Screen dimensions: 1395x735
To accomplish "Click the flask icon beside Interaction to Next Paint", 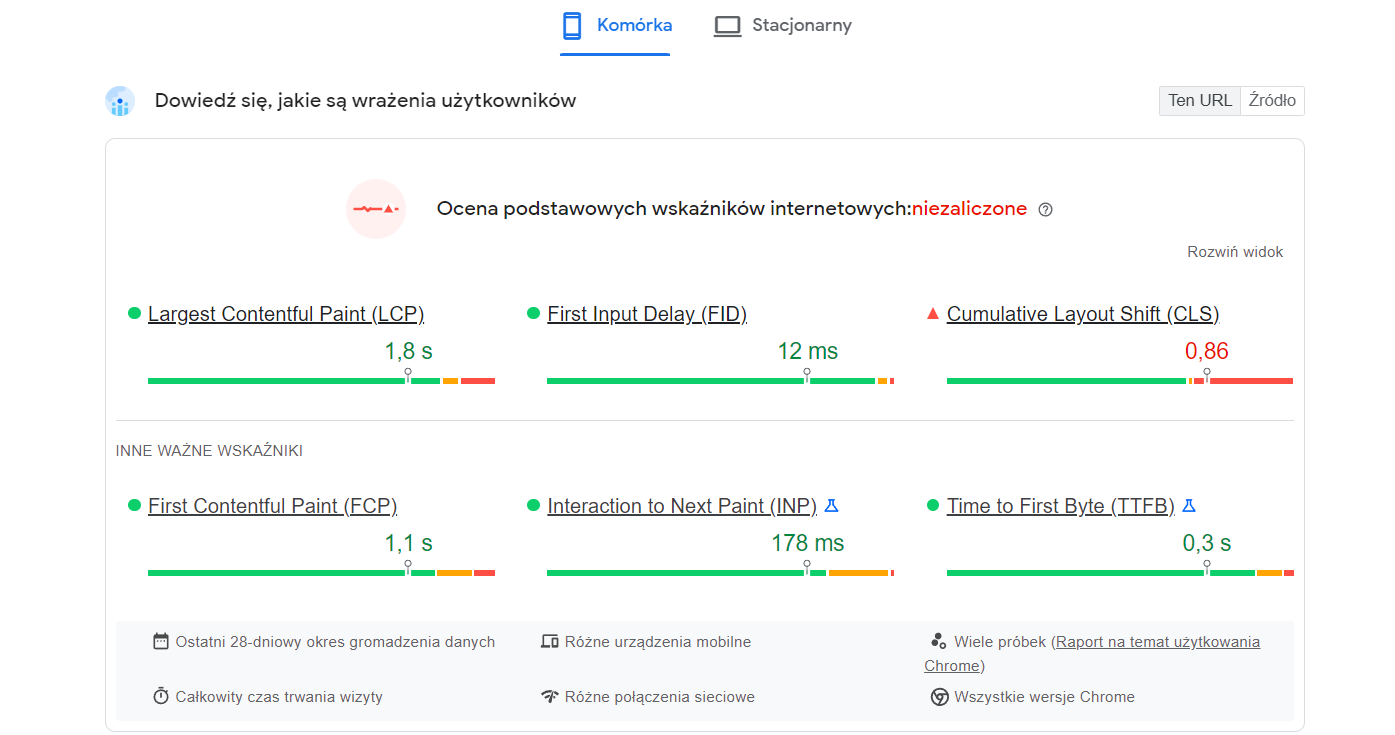I will tap(831, 506).
